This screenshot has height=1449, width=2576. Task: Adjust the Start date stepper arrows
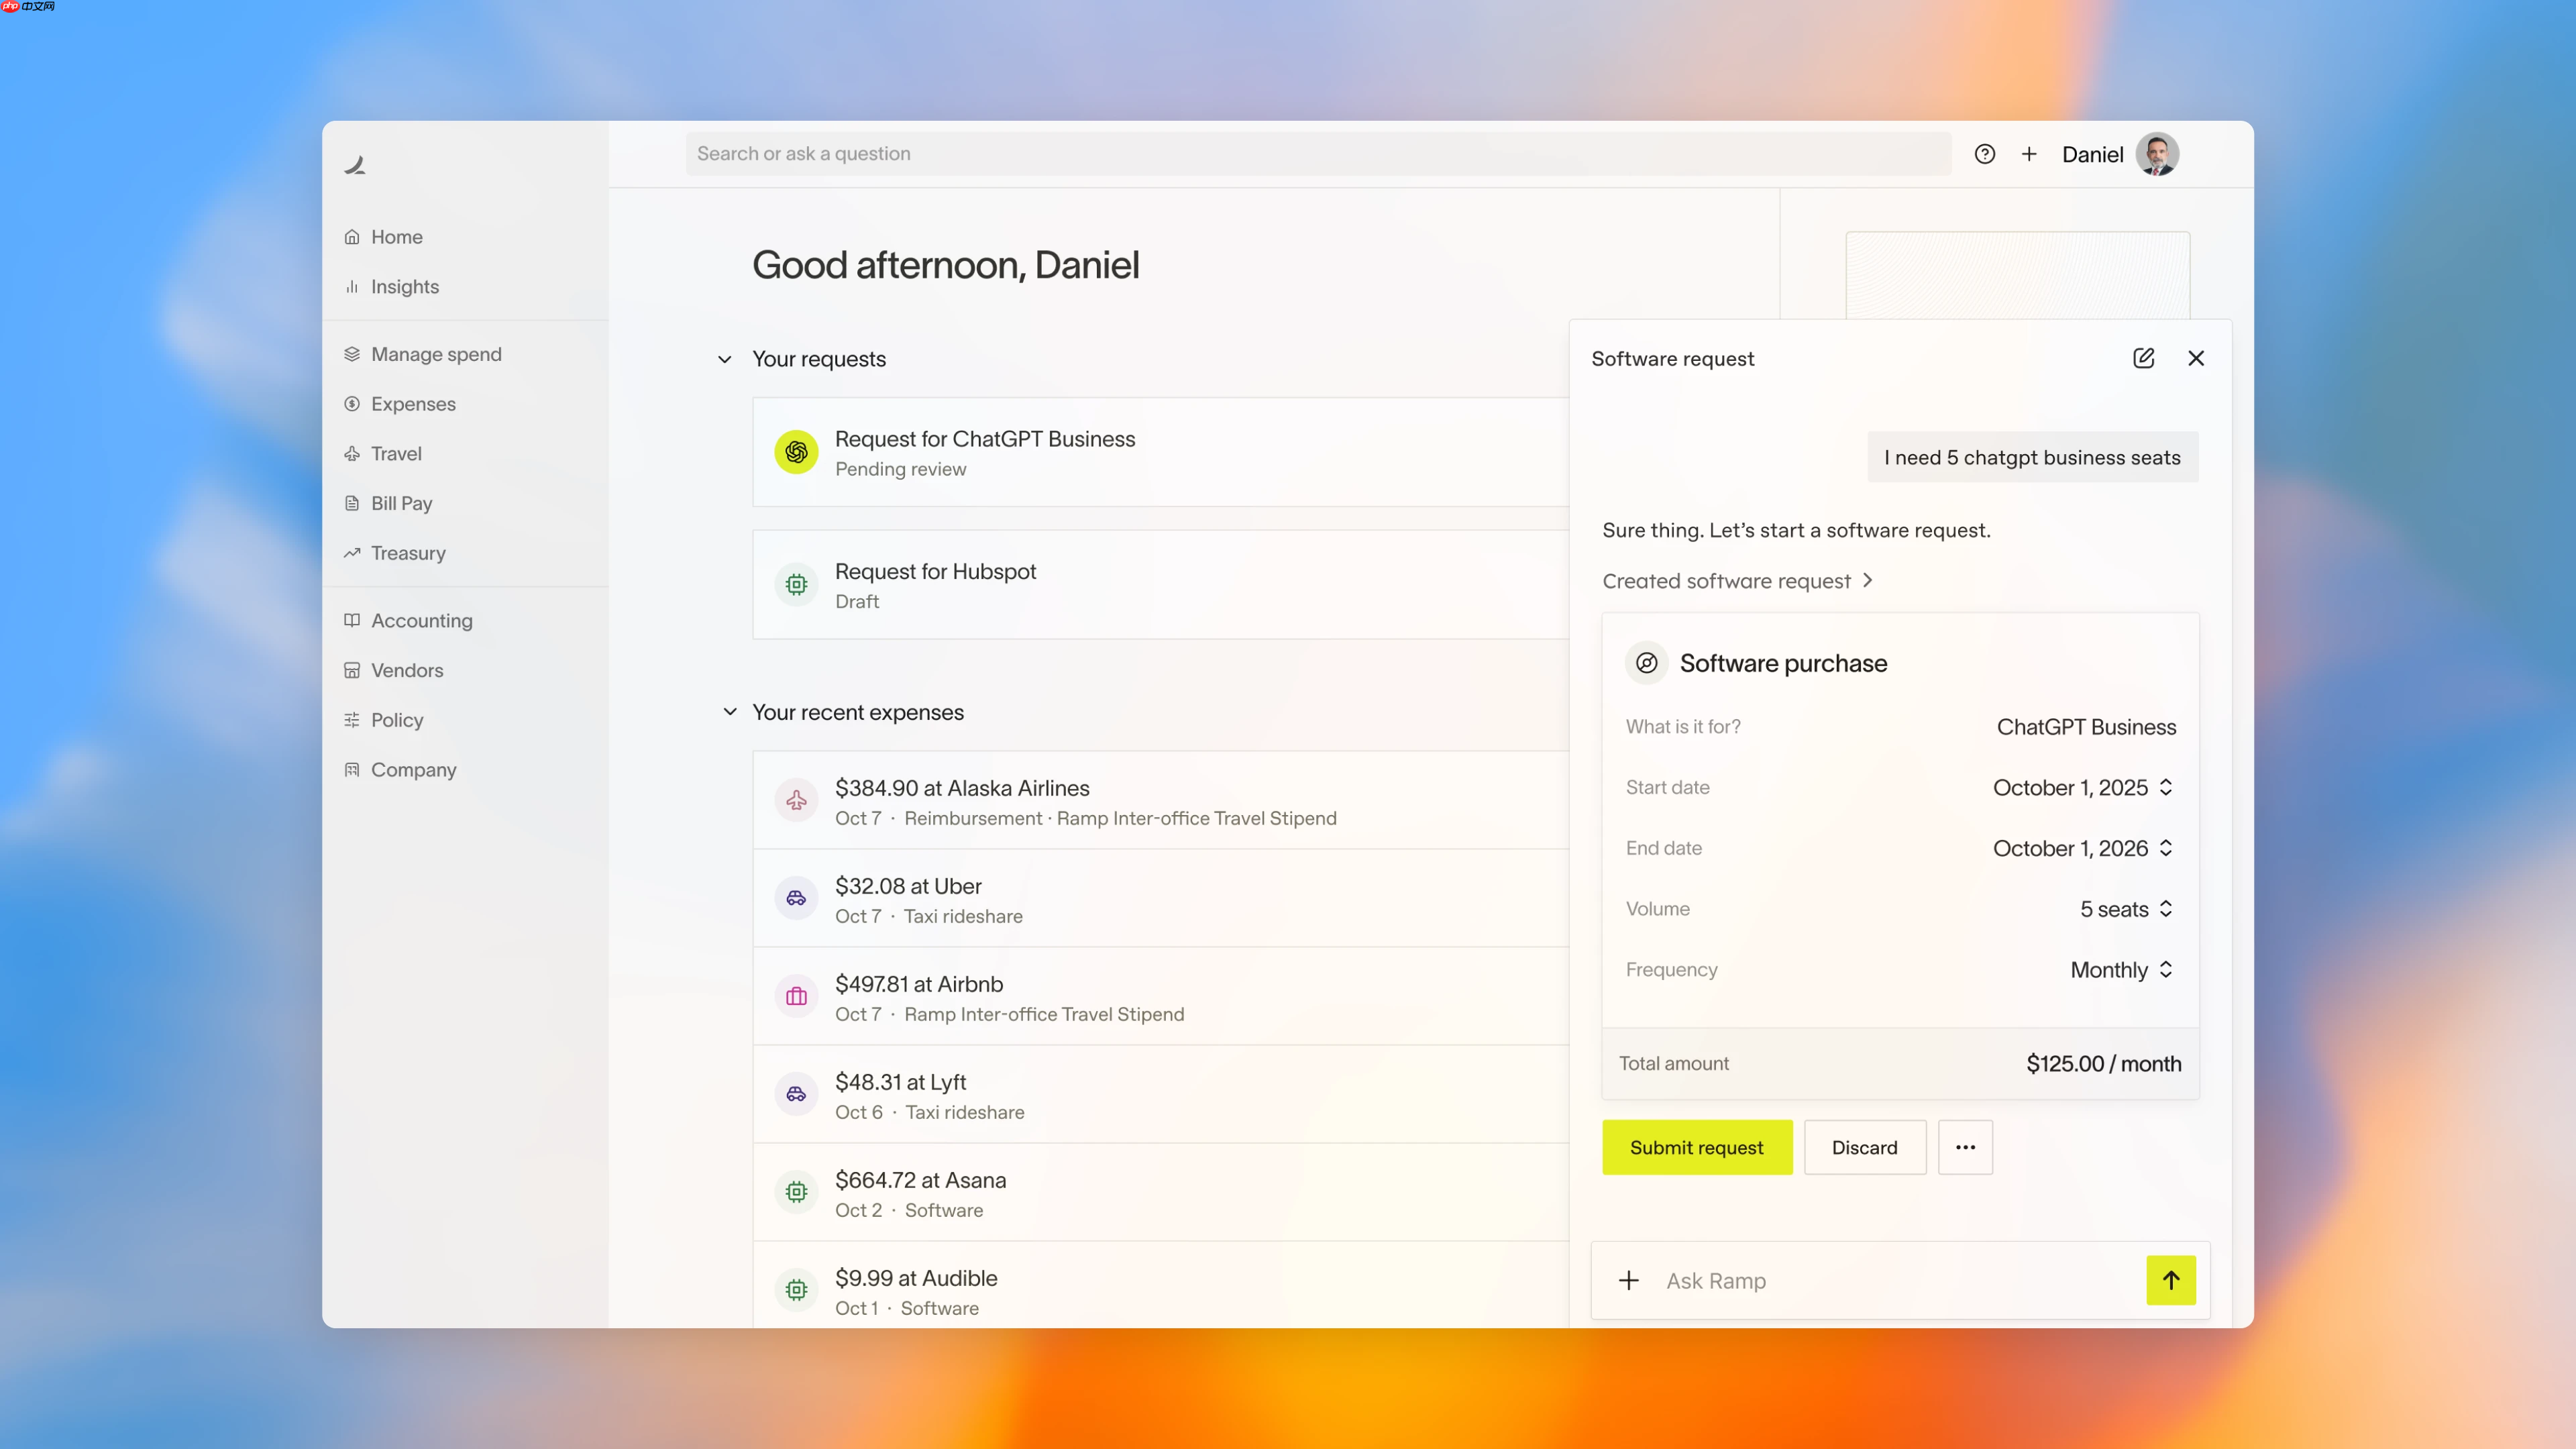2166,787
